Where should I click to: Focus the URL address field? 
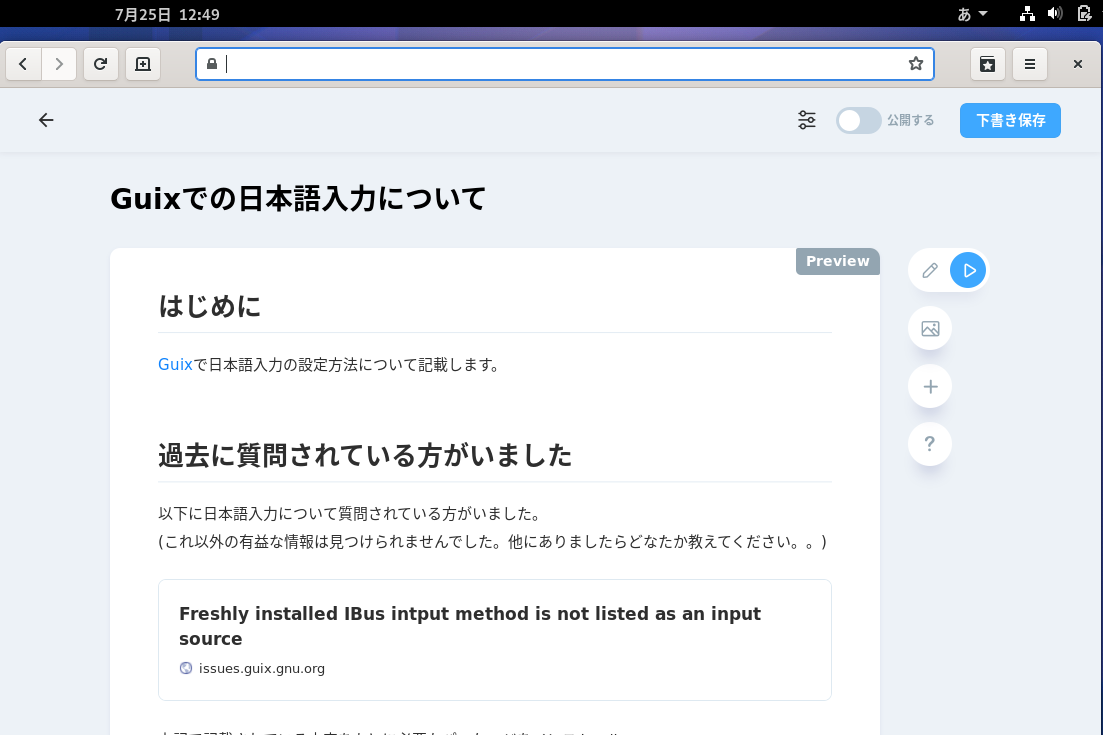564,64
